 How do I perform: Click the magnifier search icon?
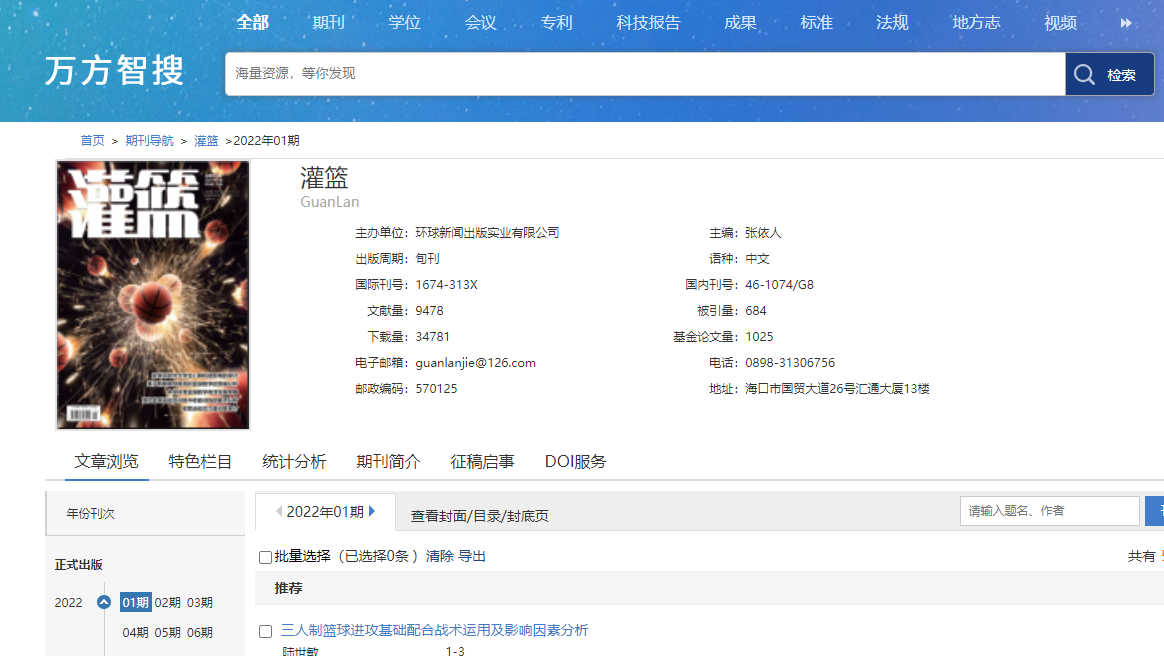(1085, 74)
